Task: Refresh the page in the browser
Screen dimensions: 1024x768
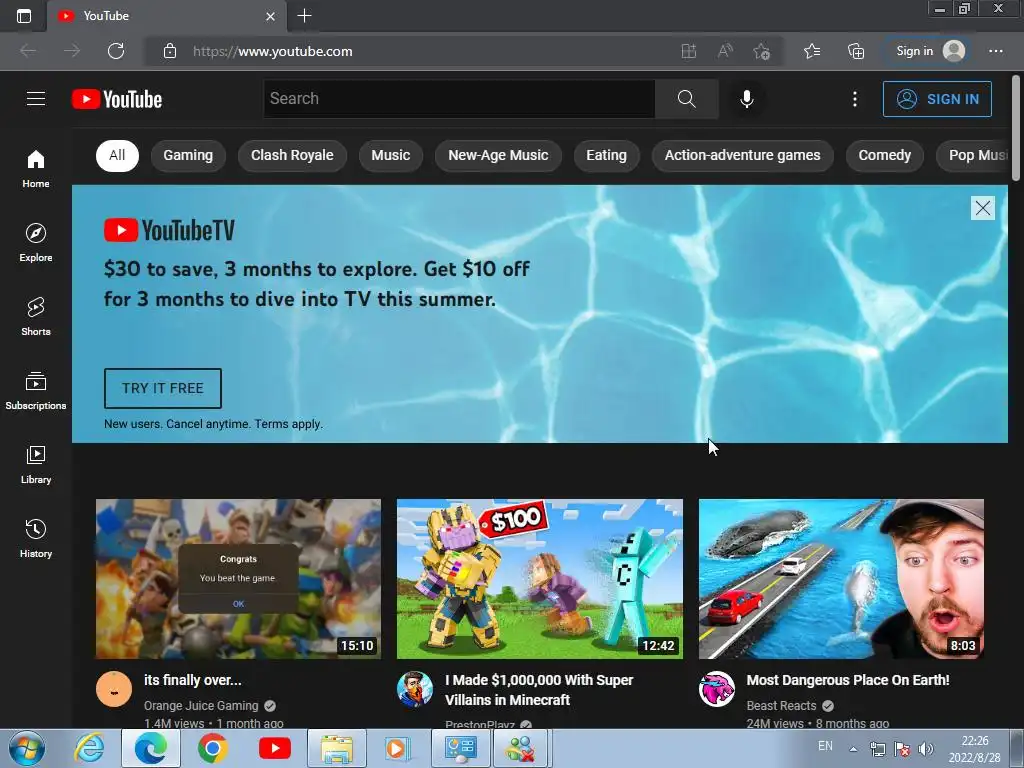Action: coord(116,51)
